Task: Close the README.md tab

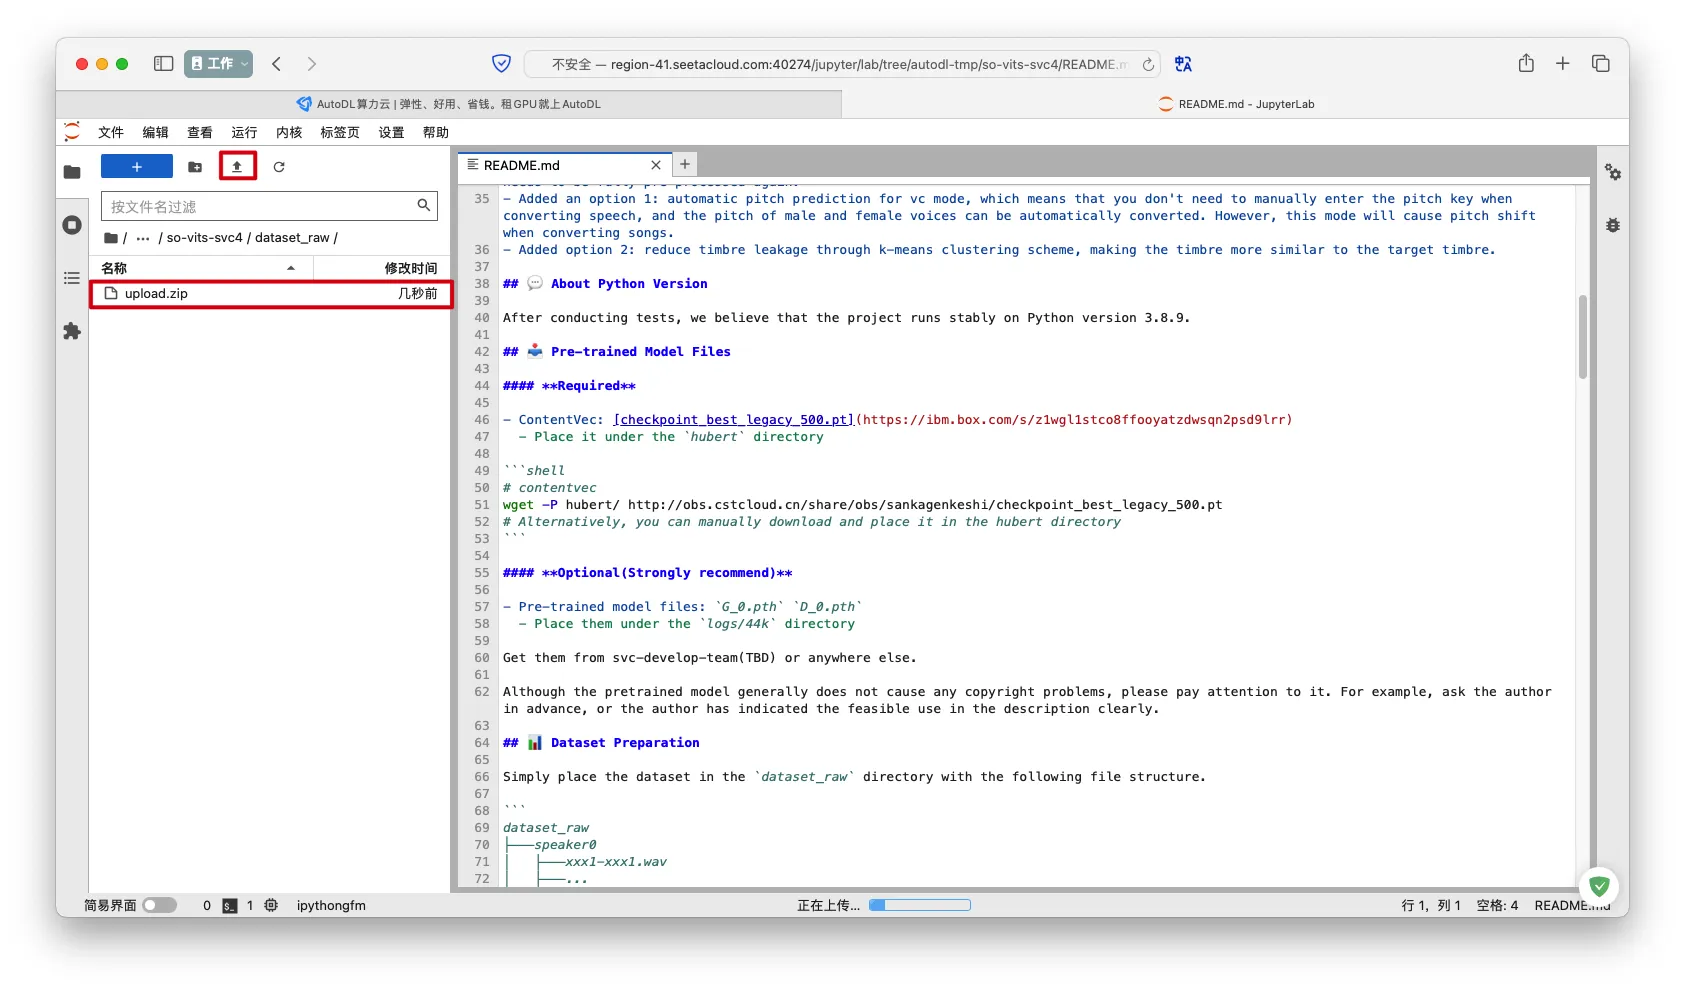Action: (656, 165)
